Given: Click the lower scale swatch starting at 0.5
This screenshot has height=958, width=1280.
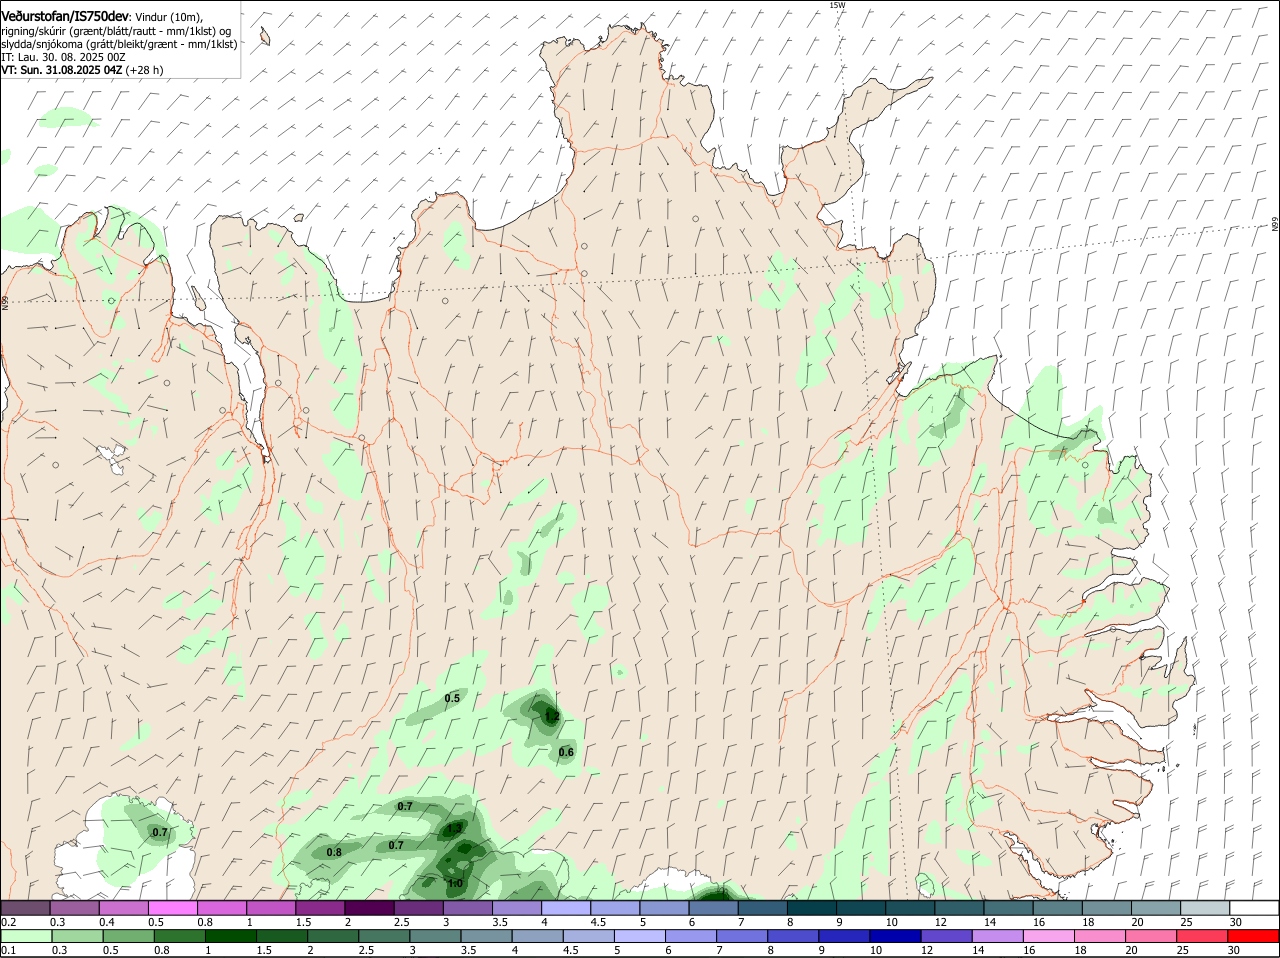Looking at the screenshot, I should point(128,936).
